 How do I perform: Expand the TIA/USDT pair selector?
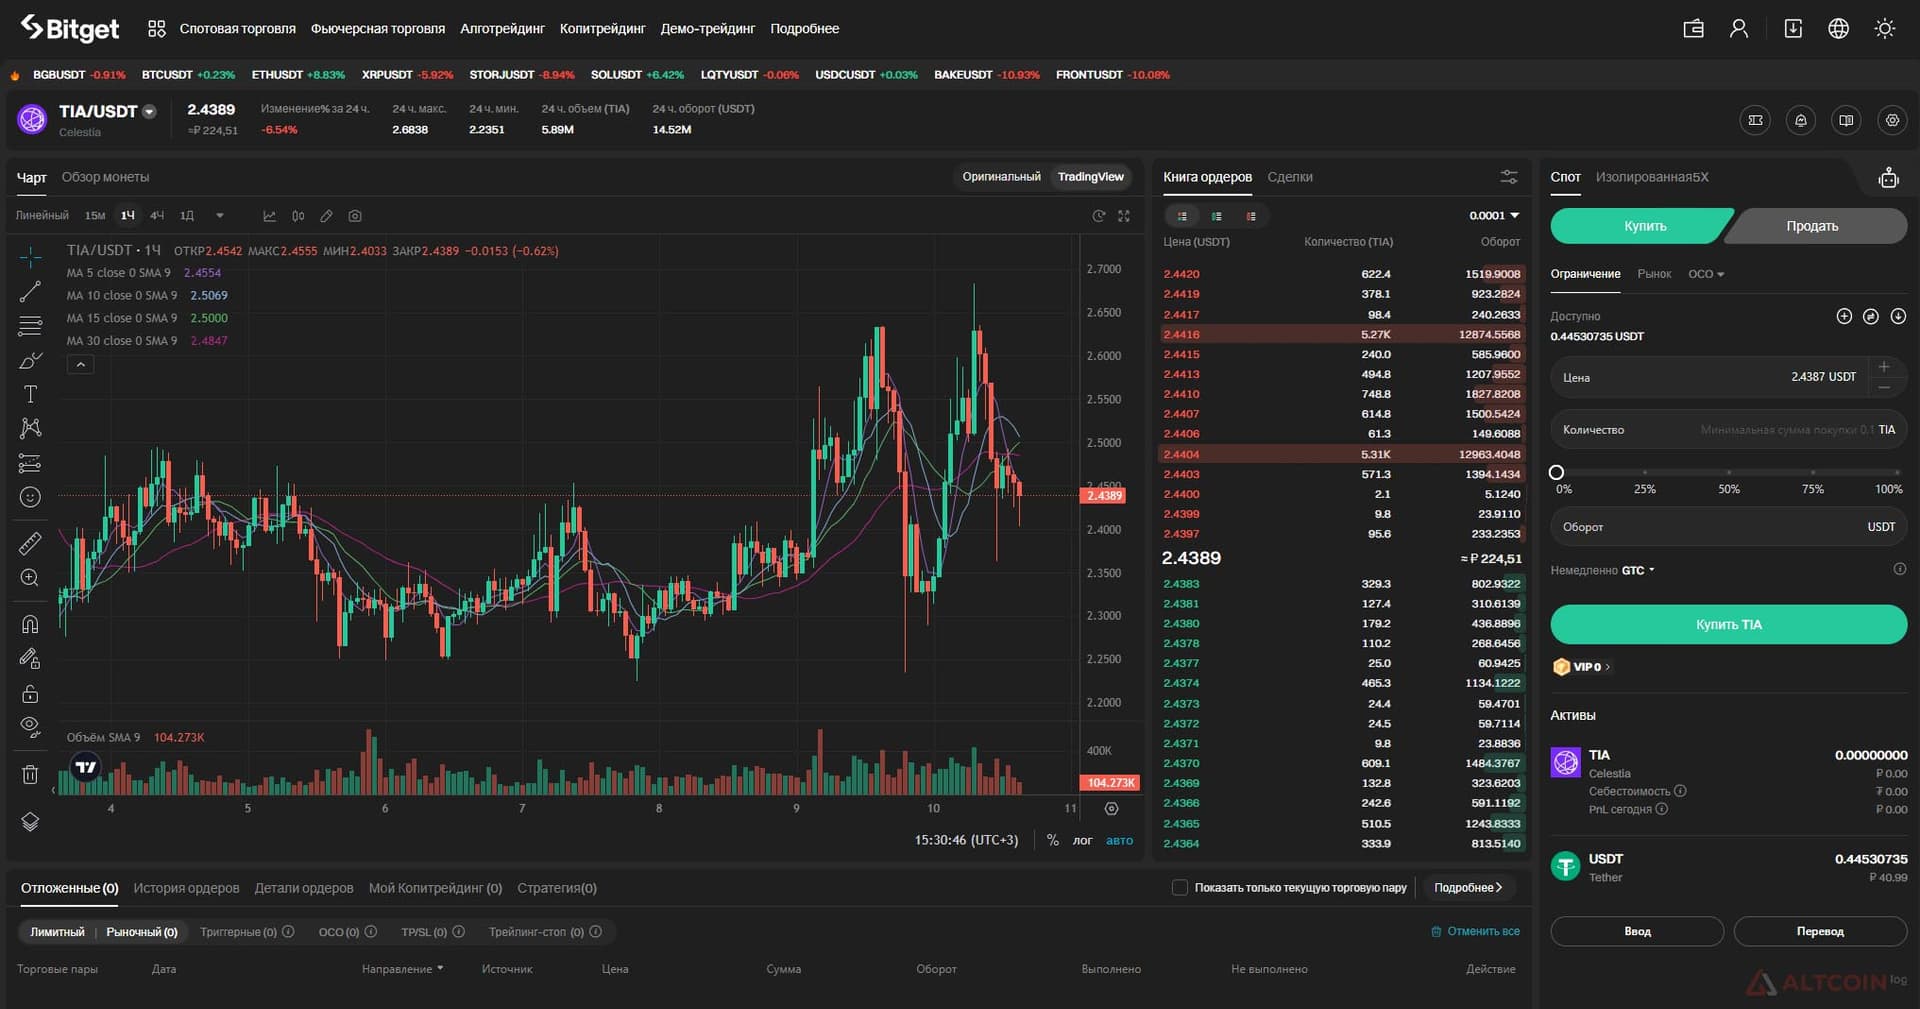(149, 112)
